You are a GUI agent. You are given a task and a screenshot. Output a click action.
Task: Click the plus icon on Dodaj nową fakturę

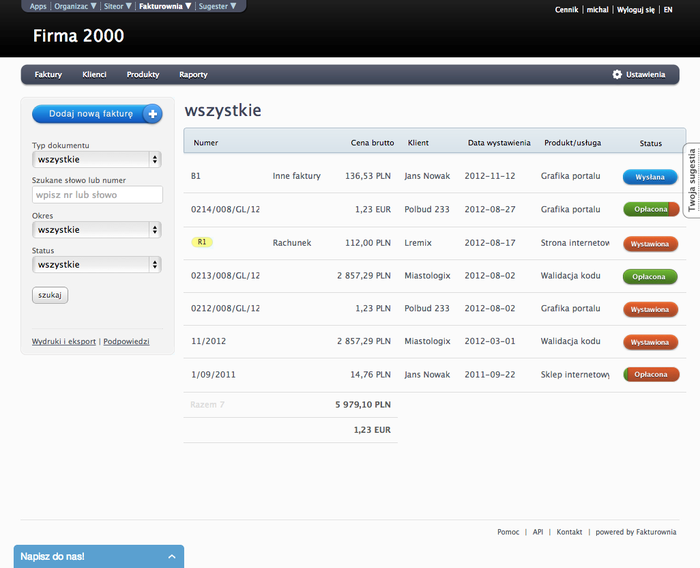tap(152, 114)
